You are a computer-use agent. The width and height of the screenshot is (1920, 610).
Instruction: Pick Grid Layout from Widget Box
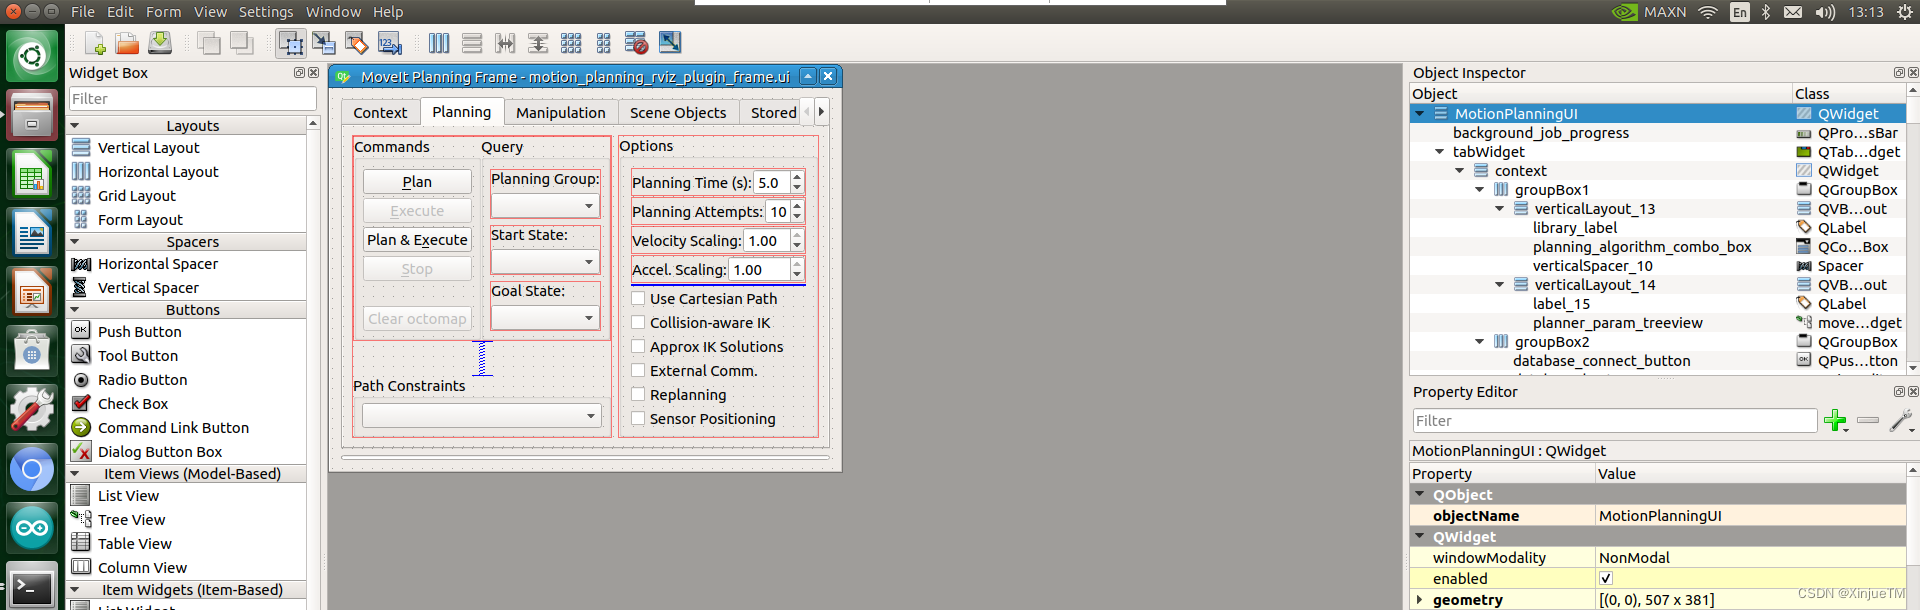(137, 196)
